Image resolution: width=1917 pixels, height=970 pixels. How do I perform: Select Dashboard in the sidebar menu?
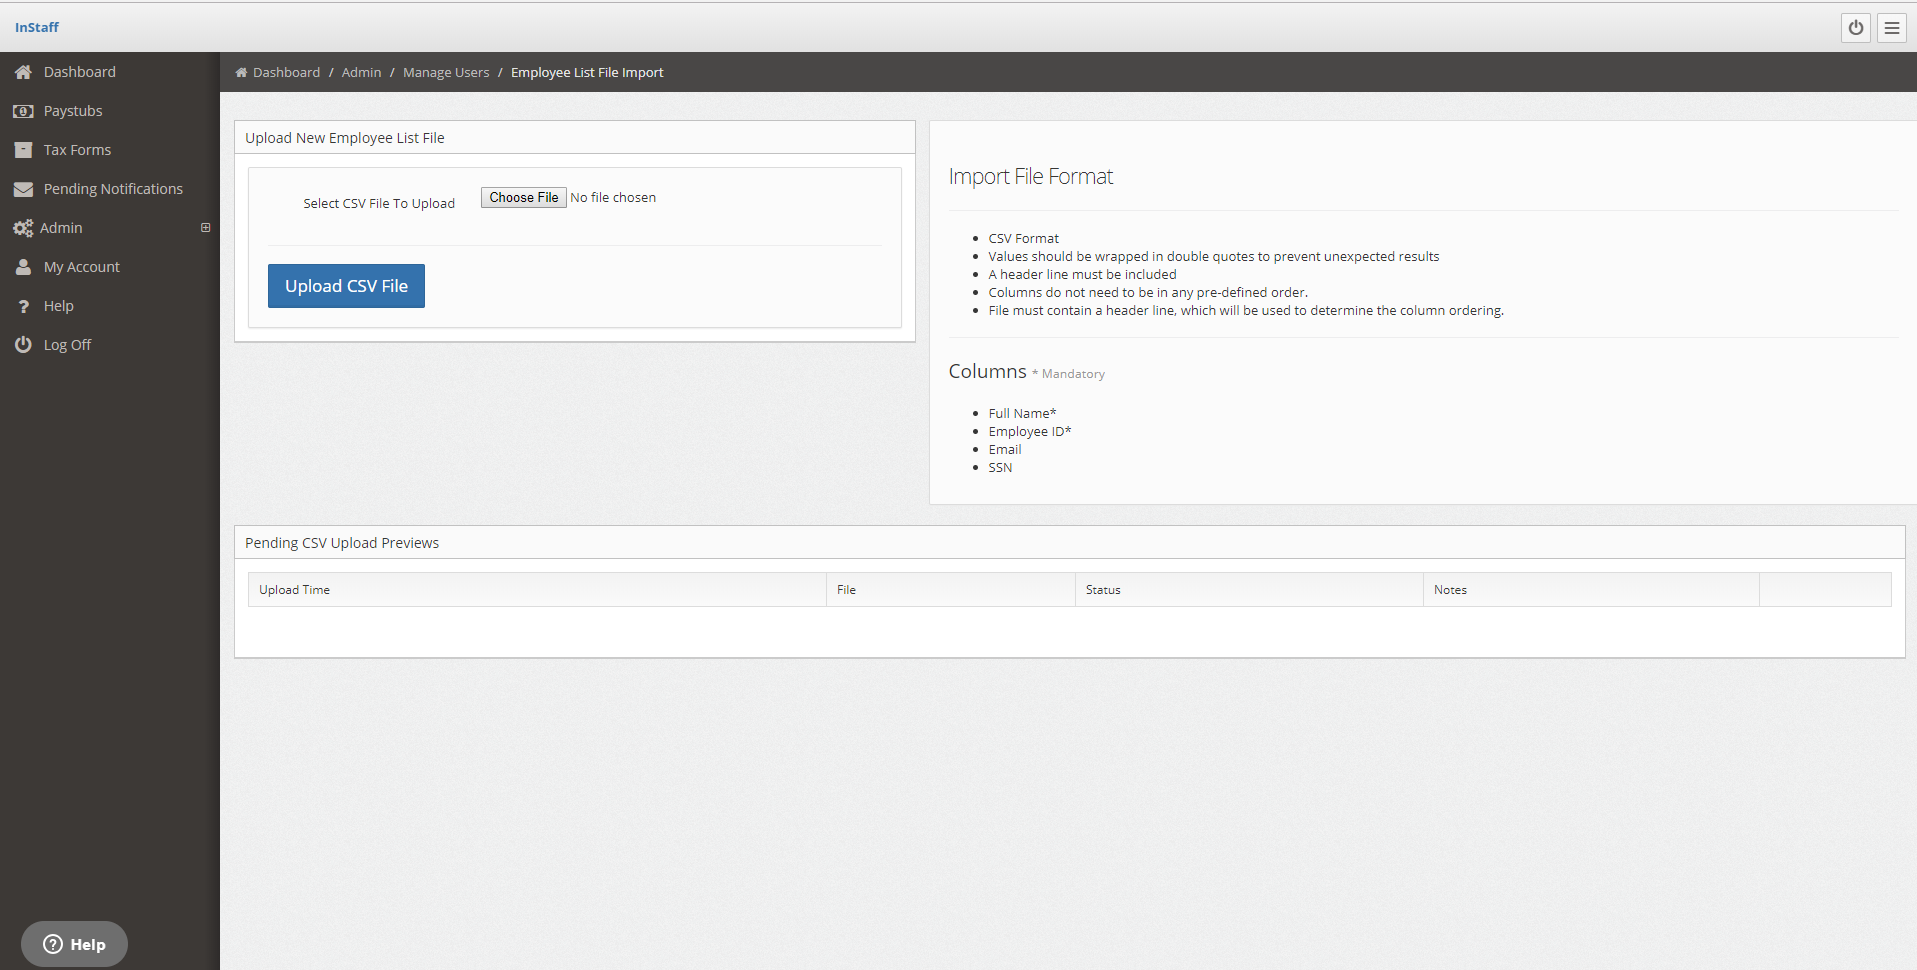pos(80,71)
